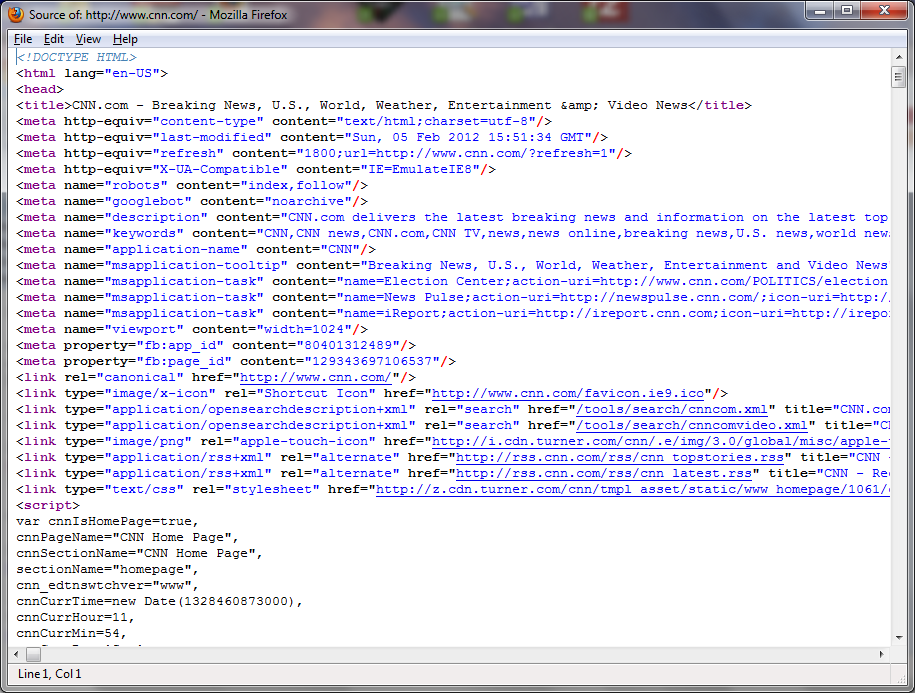Open the Edit menu

coord(53,39)
